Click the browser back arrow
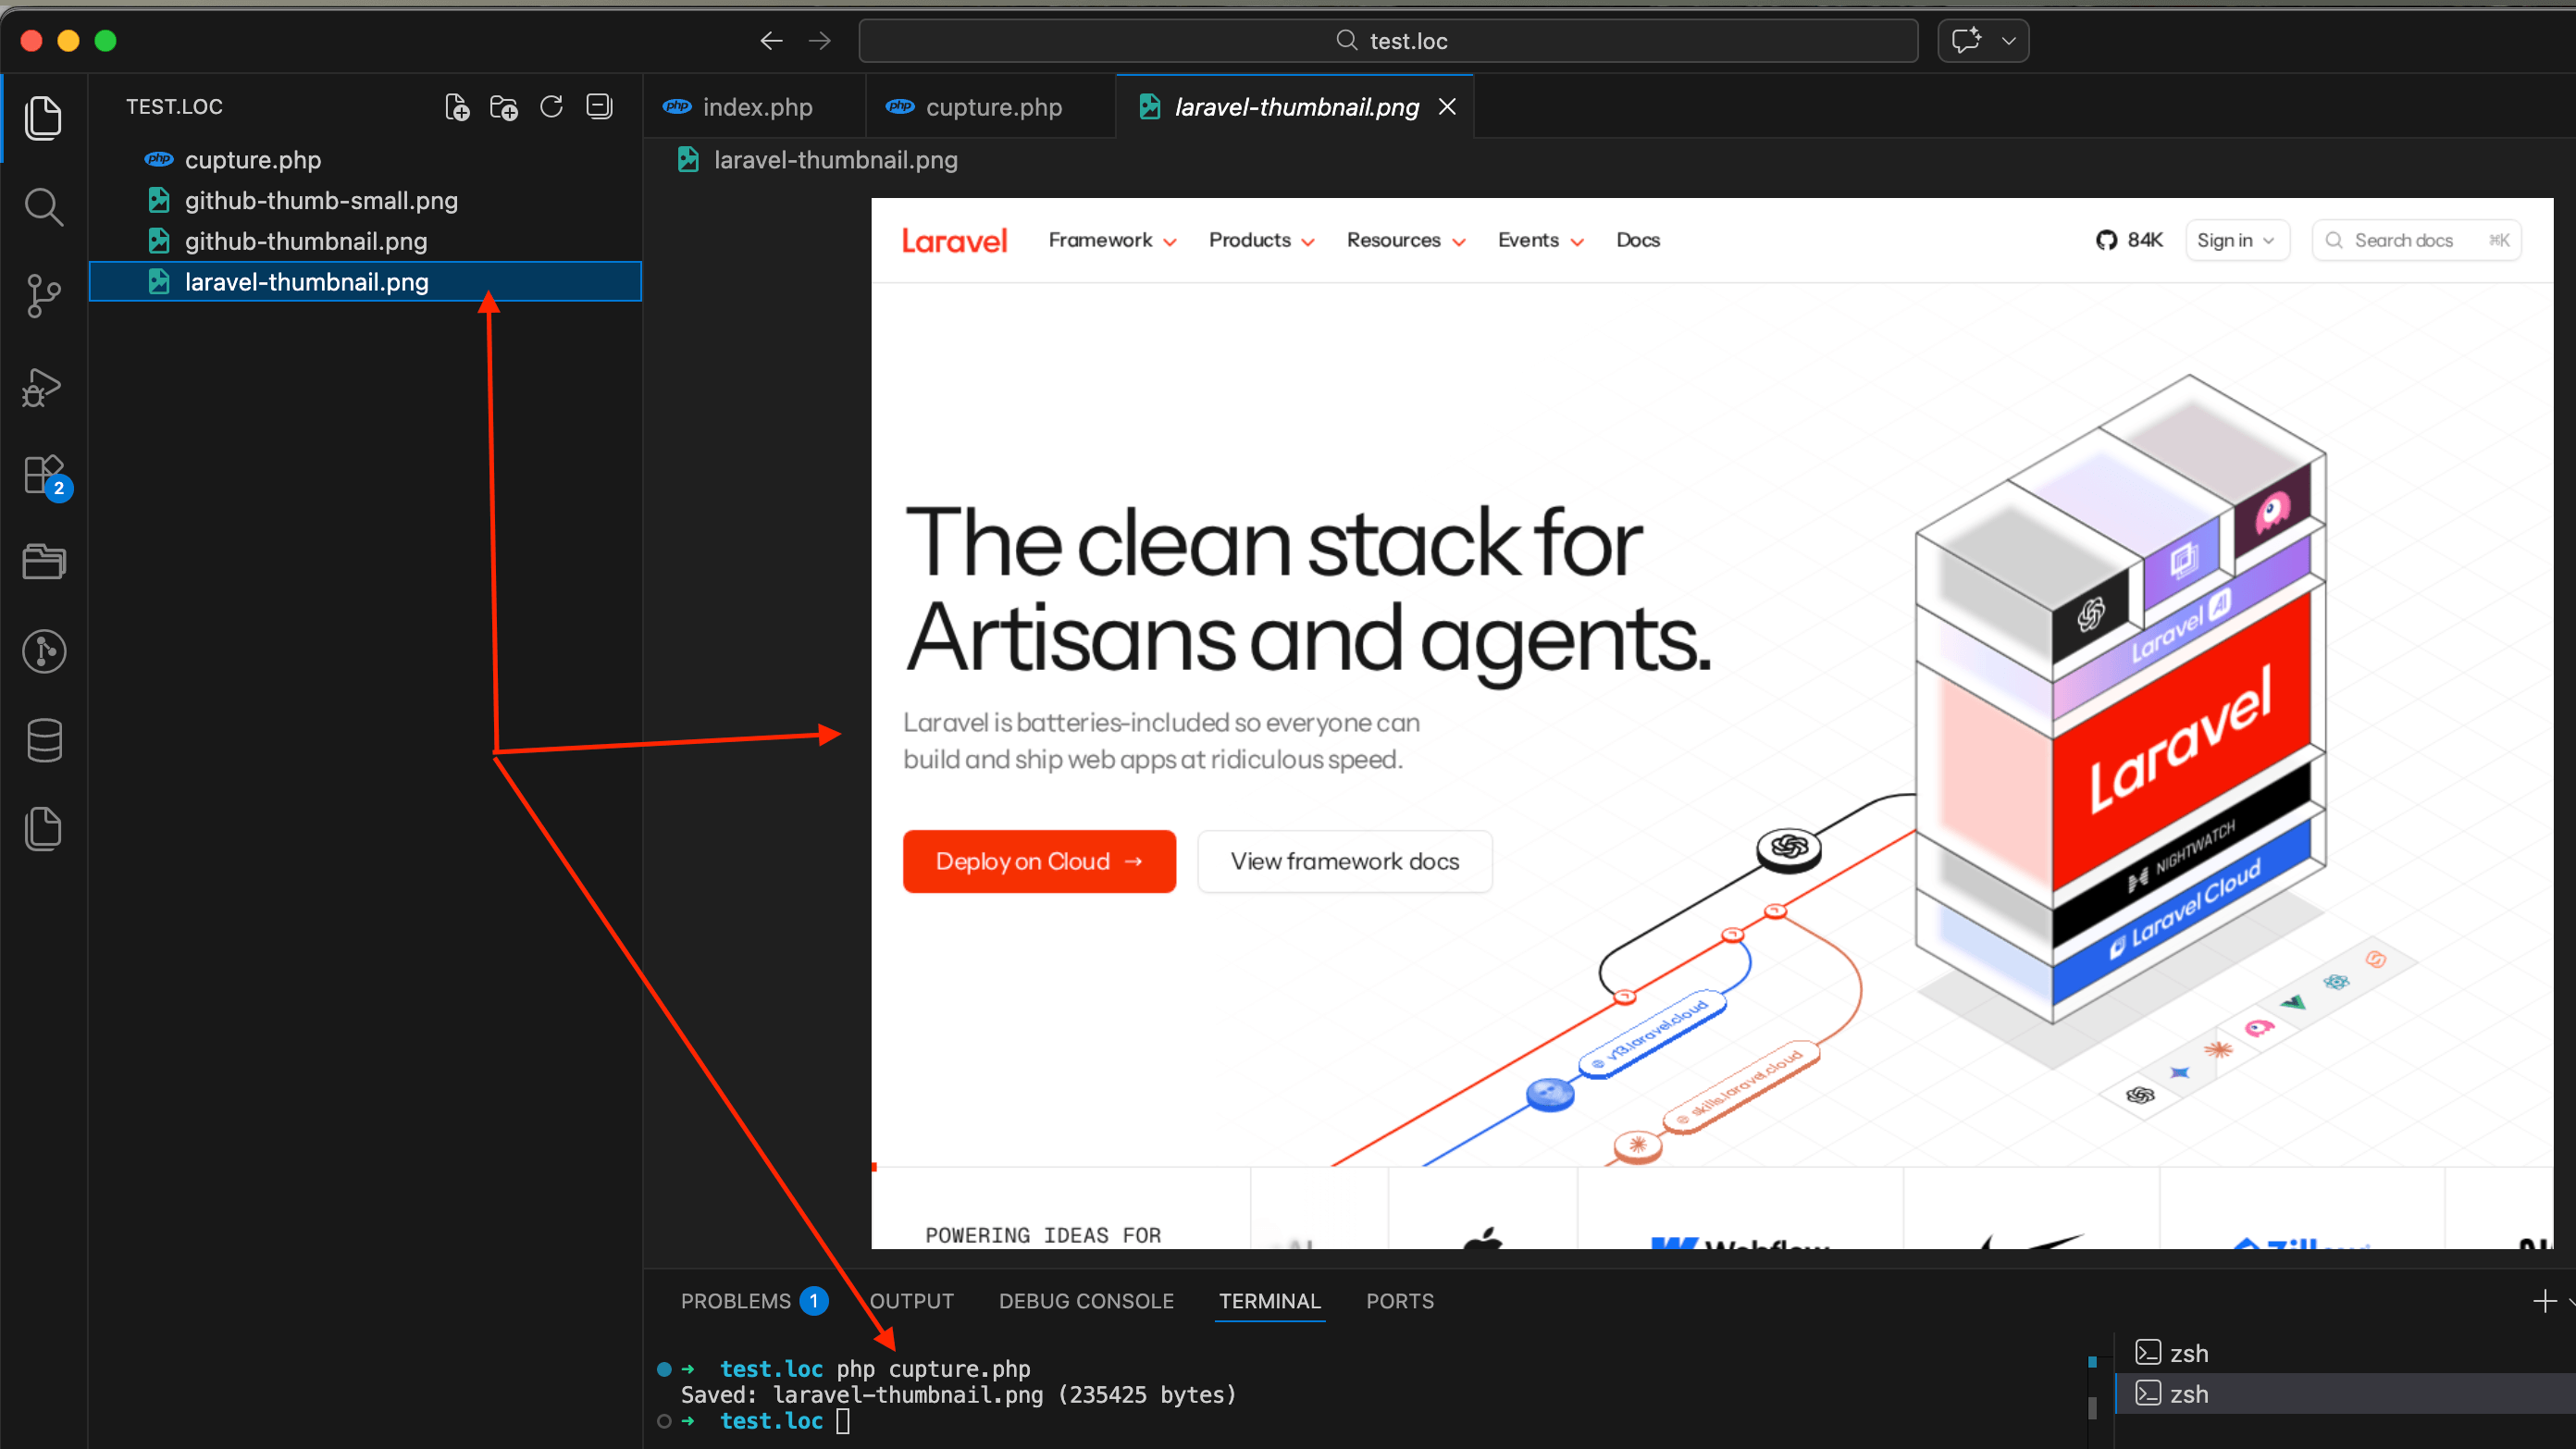This screenshot has width=2576, height=1449. 770,40
